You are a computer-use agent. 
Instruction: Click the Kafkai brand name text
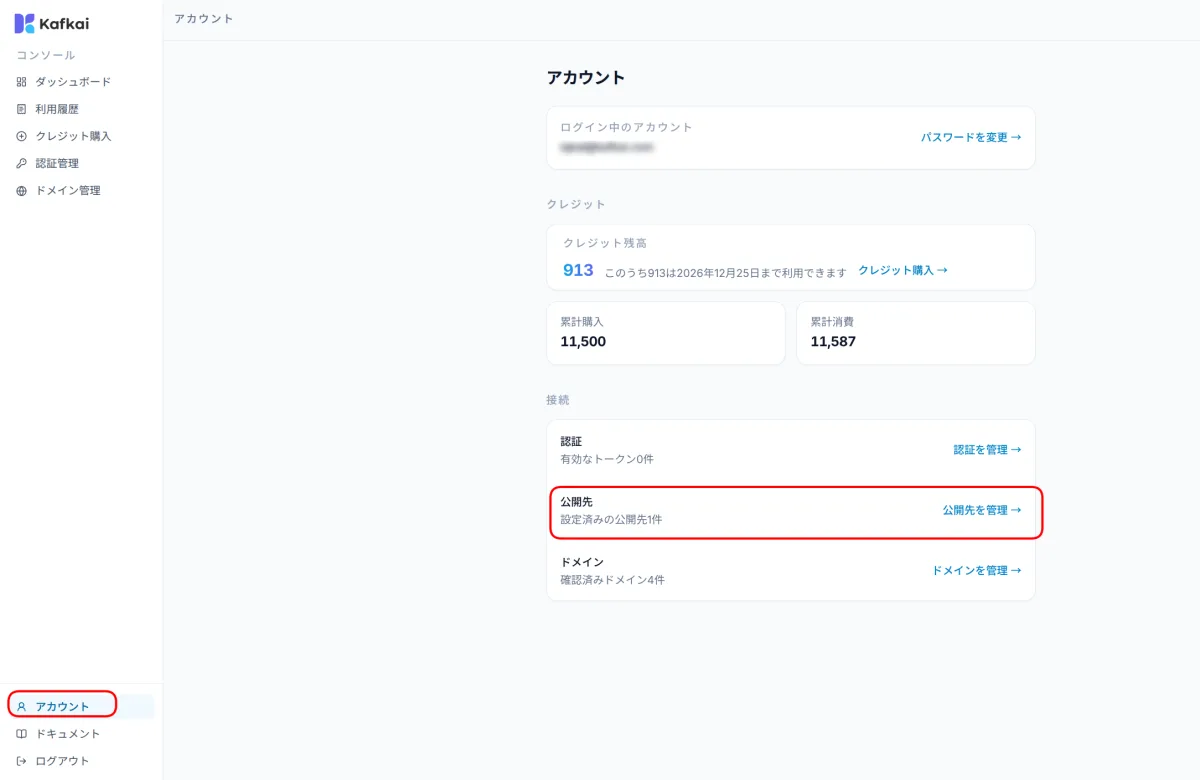pyautogui.click(x=64, y=24)
